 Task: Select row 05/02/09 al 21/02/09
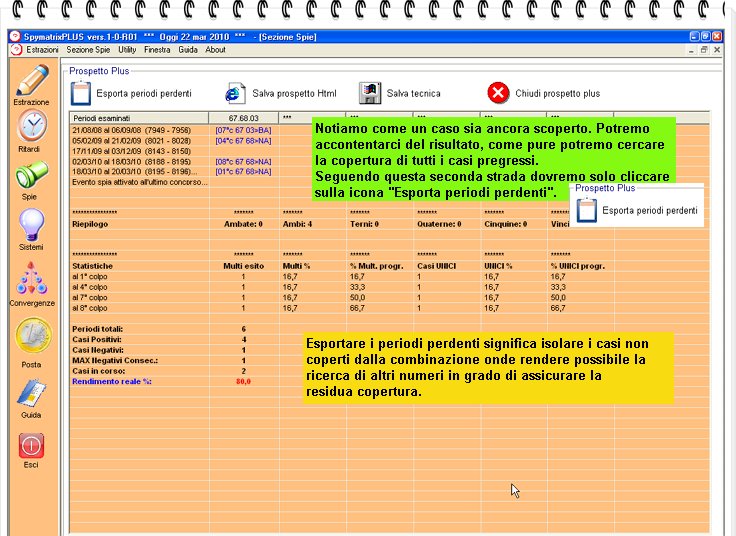(131, 141)
